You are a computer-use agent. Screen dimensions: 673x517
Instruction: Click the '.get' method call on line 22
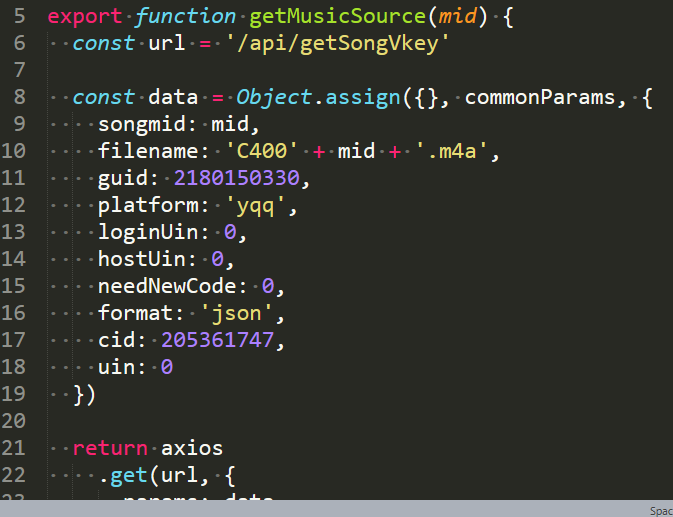(x=123, y=476)
